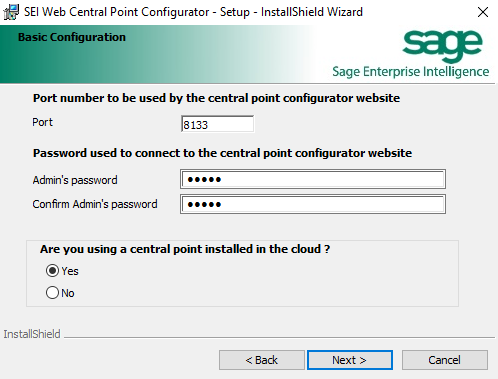Click into the Confirm Admin's password field
This screenshot has width=498, height=379.
[x=313, y=204]
